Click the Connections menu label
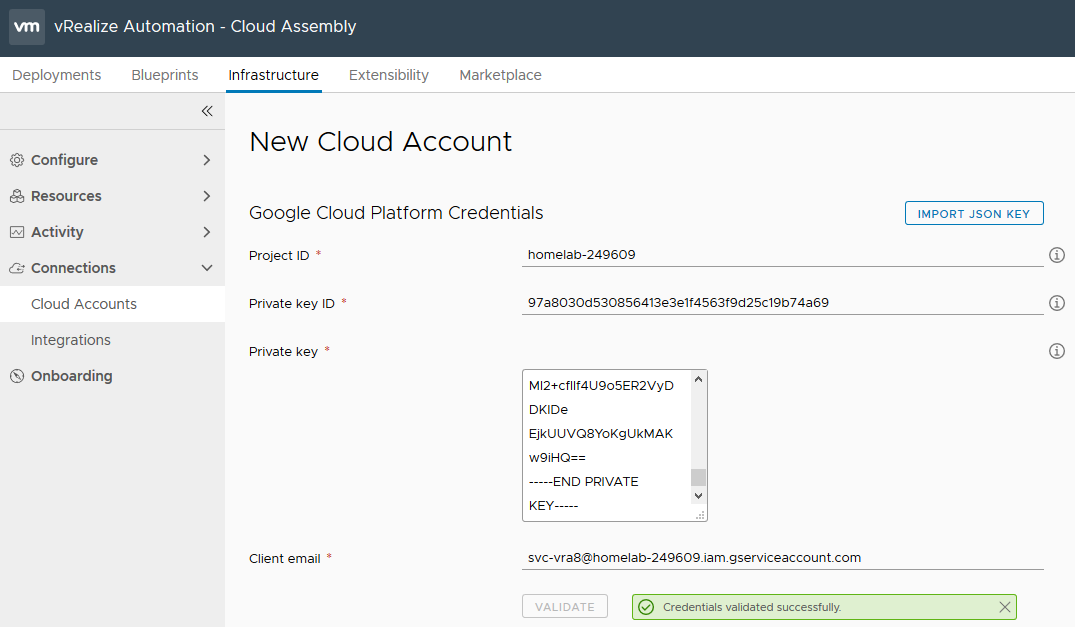1075x627 pixels. coord(73,268)
